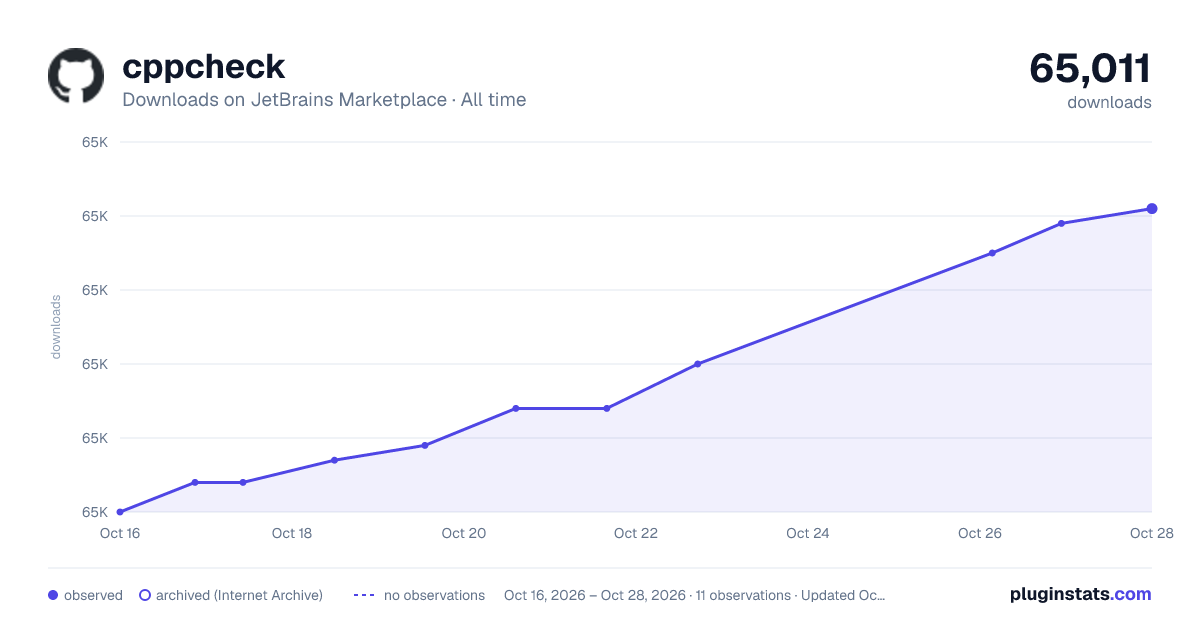Click the archived (Internet Archive) legend label

[x=239, y=595]
